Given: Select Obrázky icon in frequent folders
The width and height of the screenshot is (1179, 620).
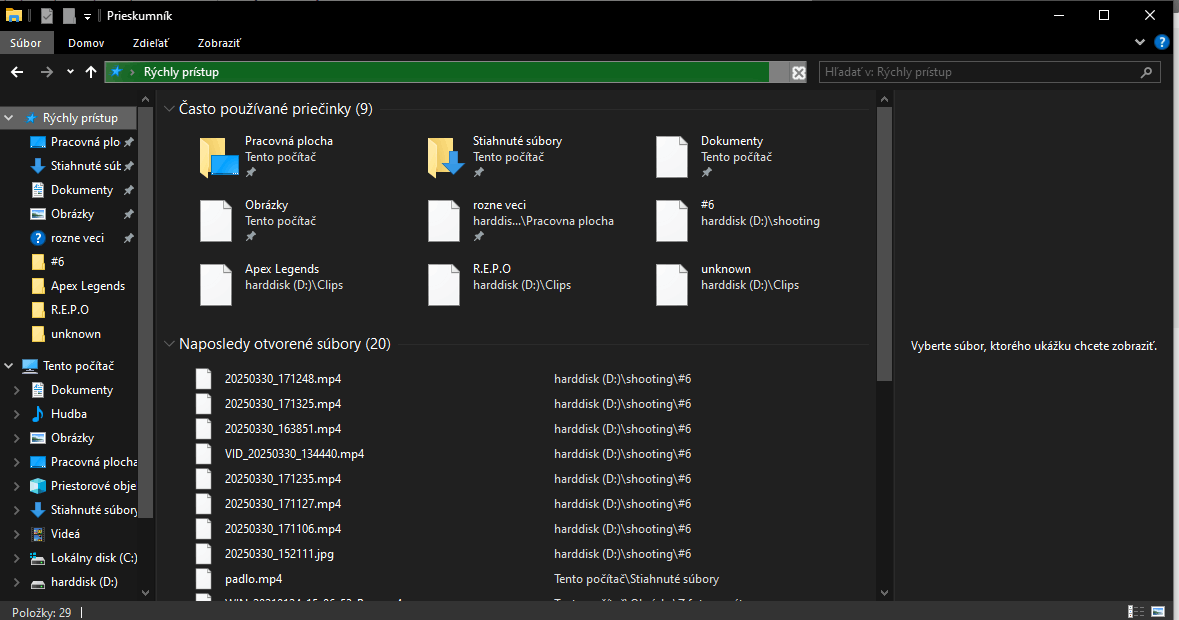Looking at the screenshot, I should [x=216, y=221].
